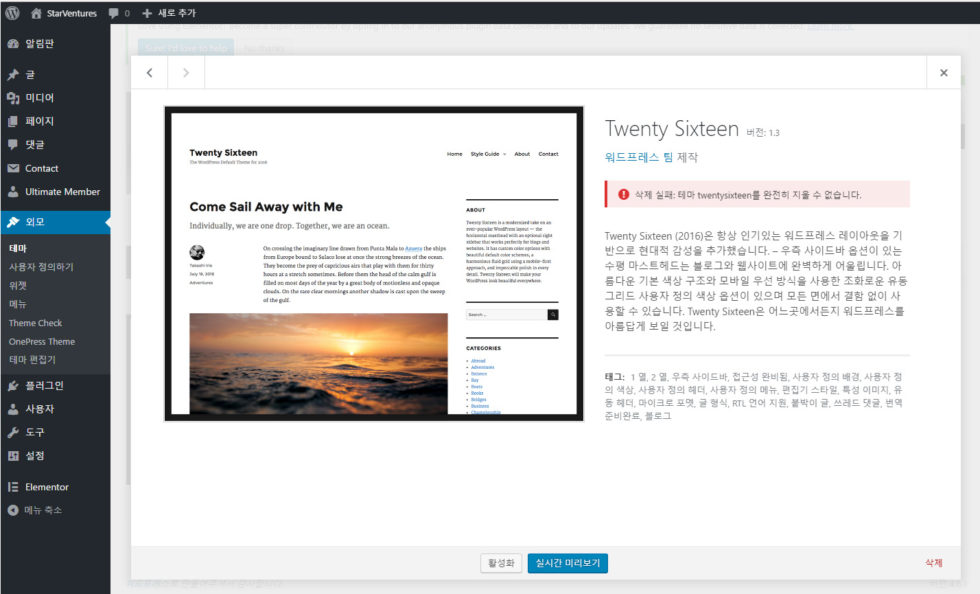
Task: Click the Contact envelope icon
Action: 13,168
